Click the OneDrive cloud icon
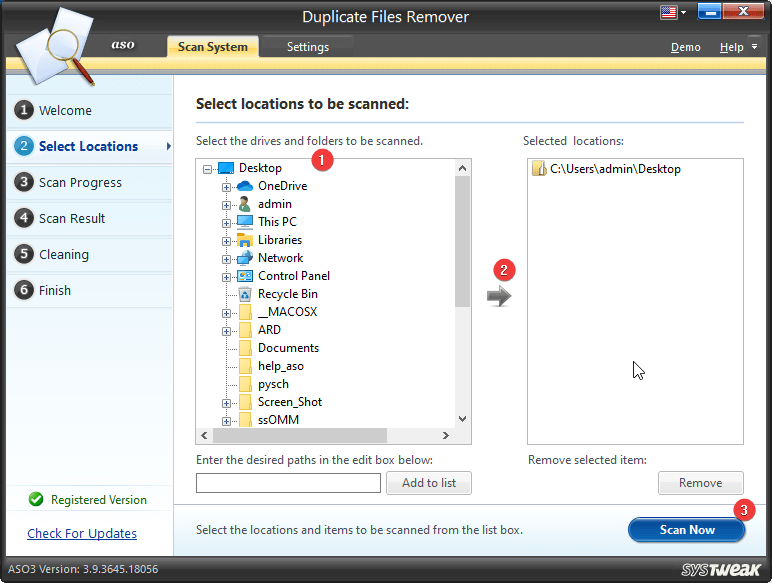This screenshot has width=772, height=583. click(x=245, y=186)
